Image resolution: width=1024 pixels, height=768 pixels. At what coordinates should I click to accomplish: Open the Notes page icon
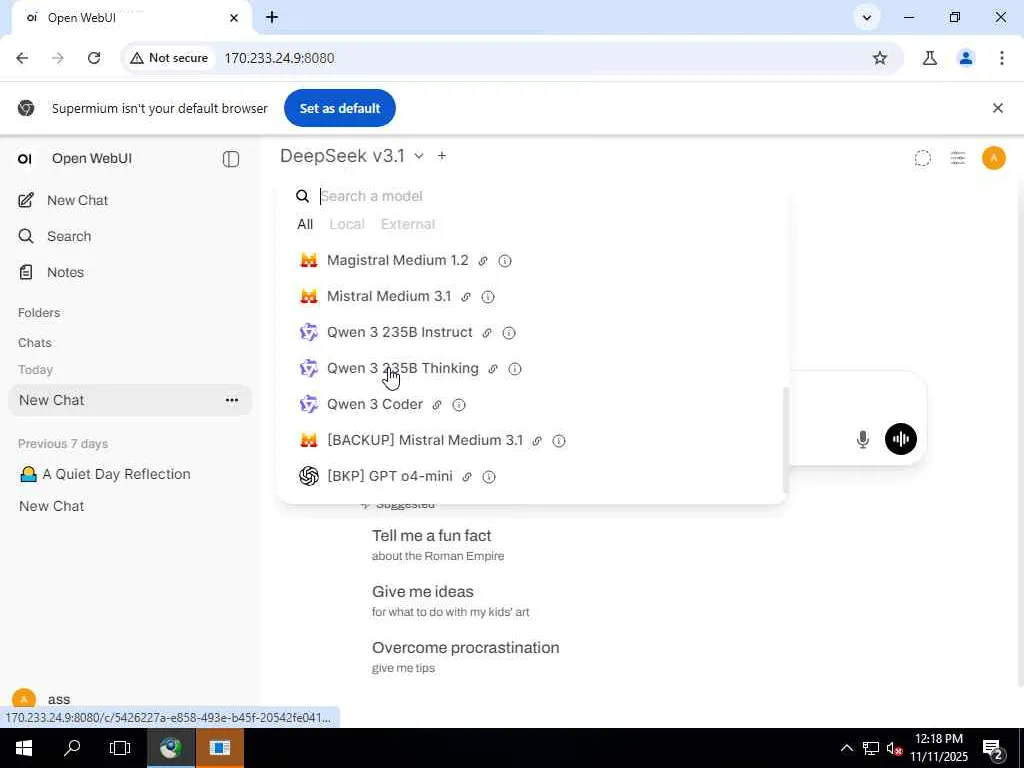click(26, 272)
